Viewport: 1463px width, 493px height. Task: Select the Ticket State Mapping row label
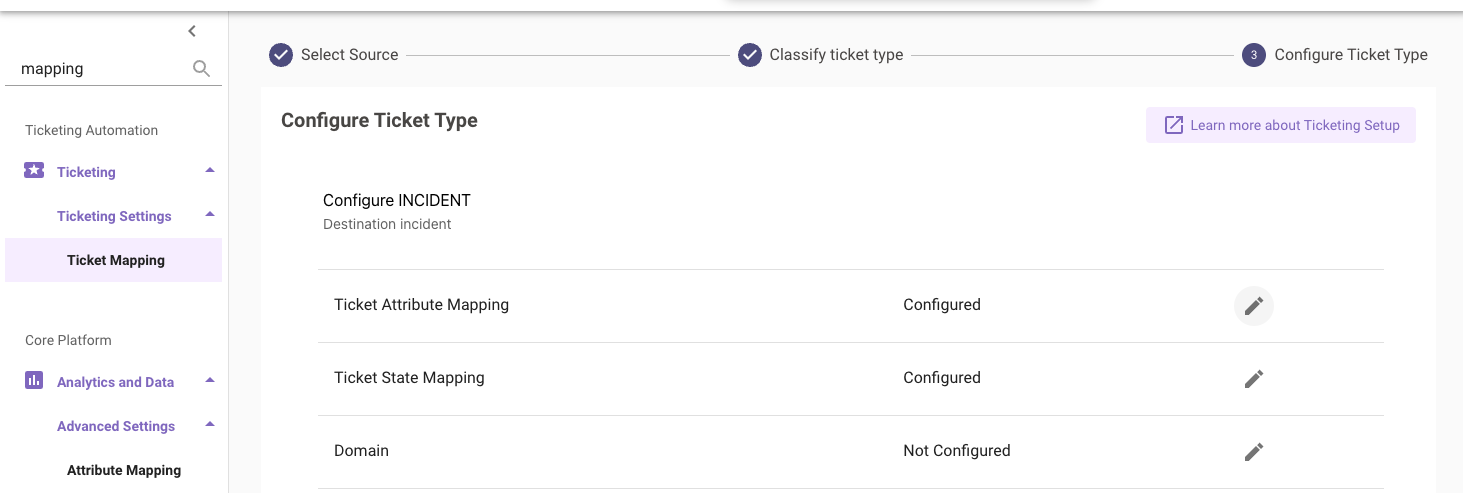tap(409, 378)
